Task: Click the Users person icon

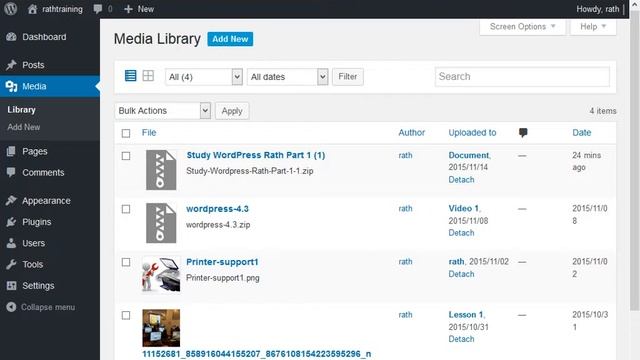Action: pos(11,243)
